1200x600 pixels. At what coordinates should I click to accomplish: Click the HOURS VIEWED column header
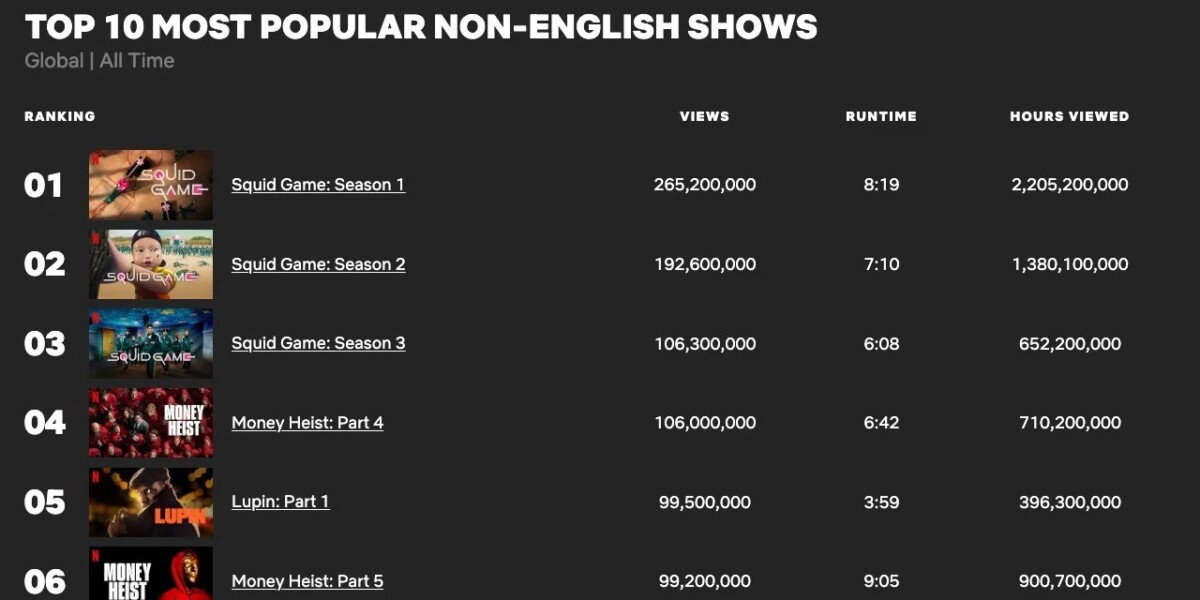1069,116
